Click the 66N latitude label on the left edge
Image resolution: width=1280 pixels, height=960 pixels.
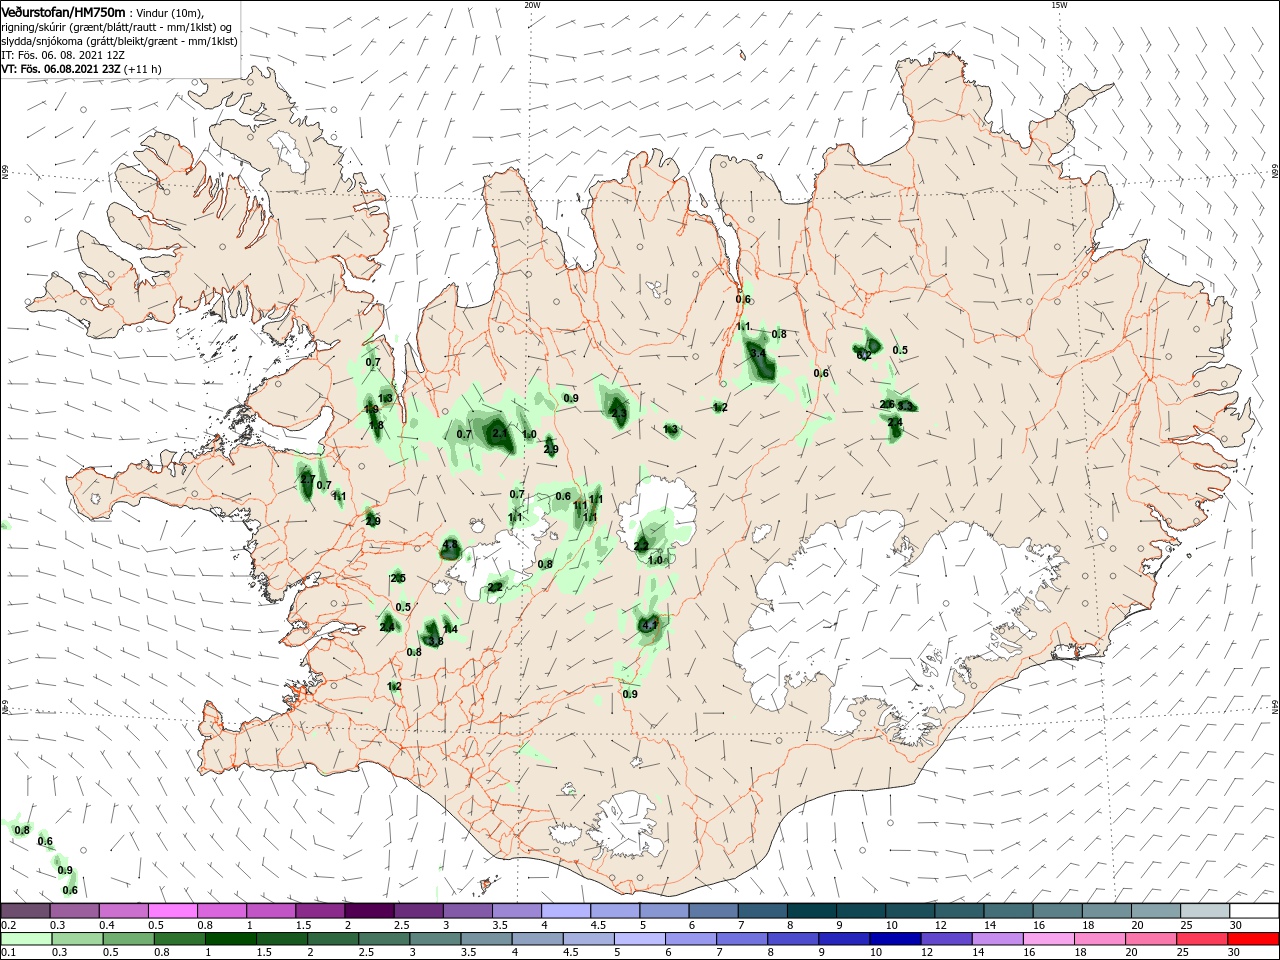coord(5,173)
